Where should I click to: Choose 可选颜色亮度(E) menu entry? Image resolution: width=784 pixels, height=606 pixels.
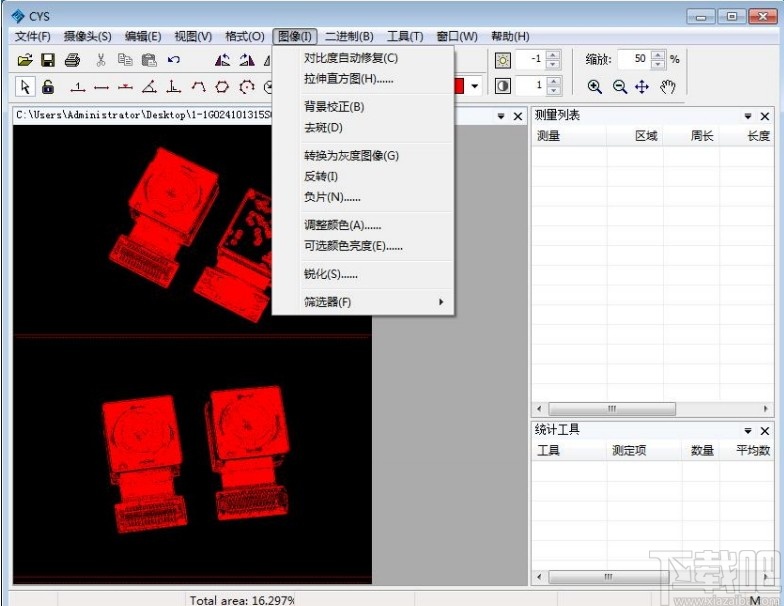pyautogui.click(x=363, y=246)
